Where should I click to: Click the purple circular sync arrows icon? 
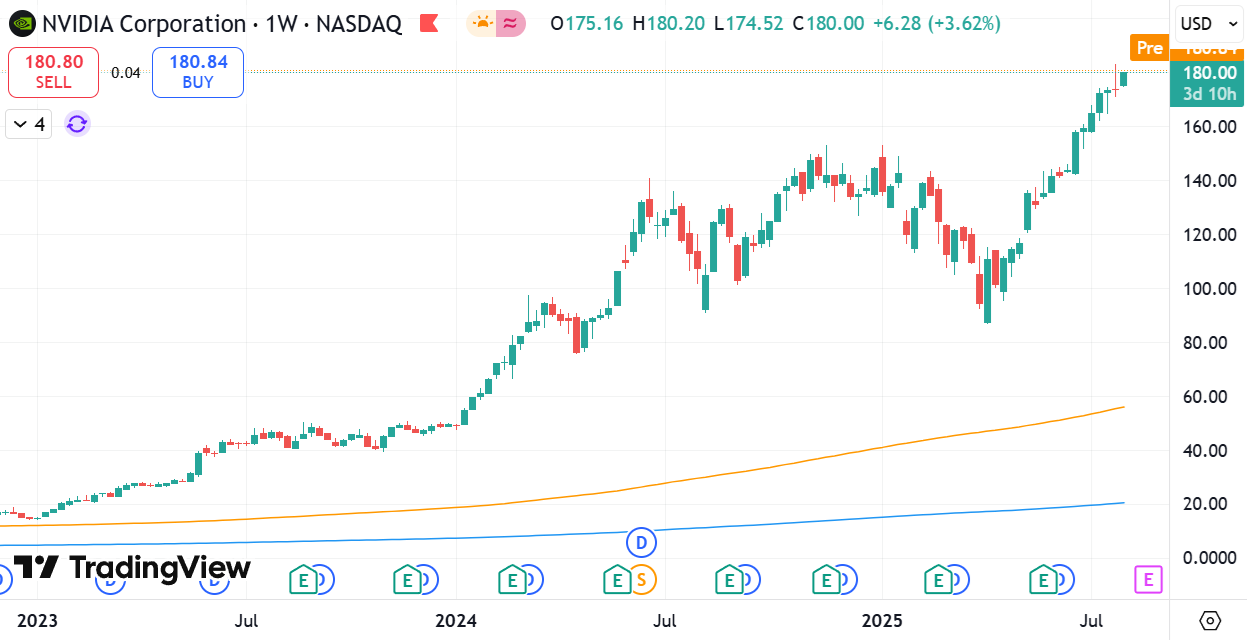77,124
